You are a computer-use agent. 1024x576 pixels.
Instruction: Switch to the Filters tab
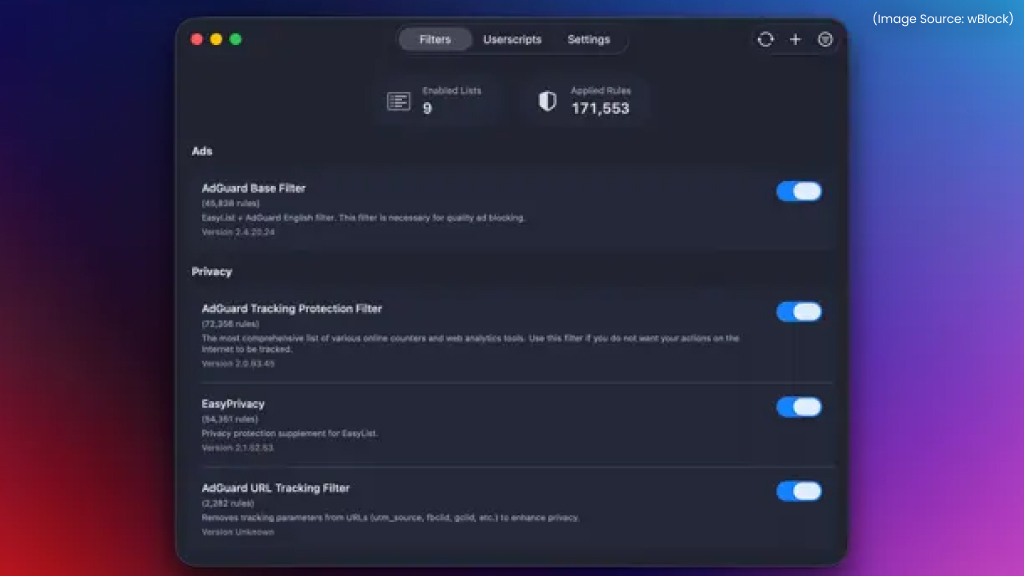click(x=435, y=39)
